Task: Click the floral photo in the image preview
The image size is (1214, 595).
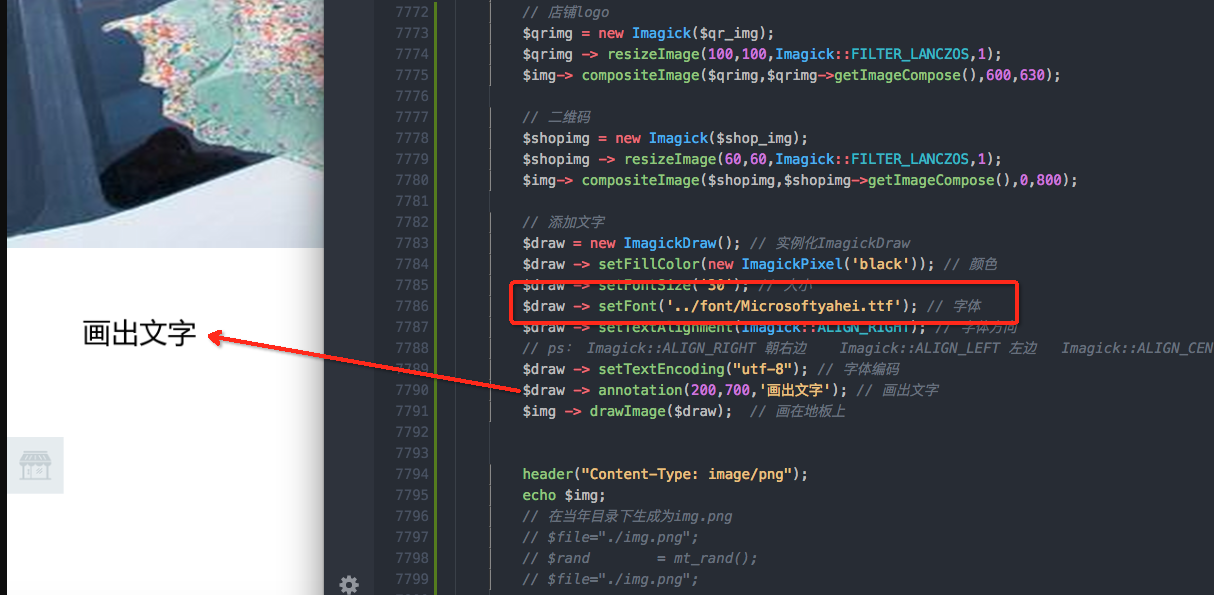Action: (166, 123)
